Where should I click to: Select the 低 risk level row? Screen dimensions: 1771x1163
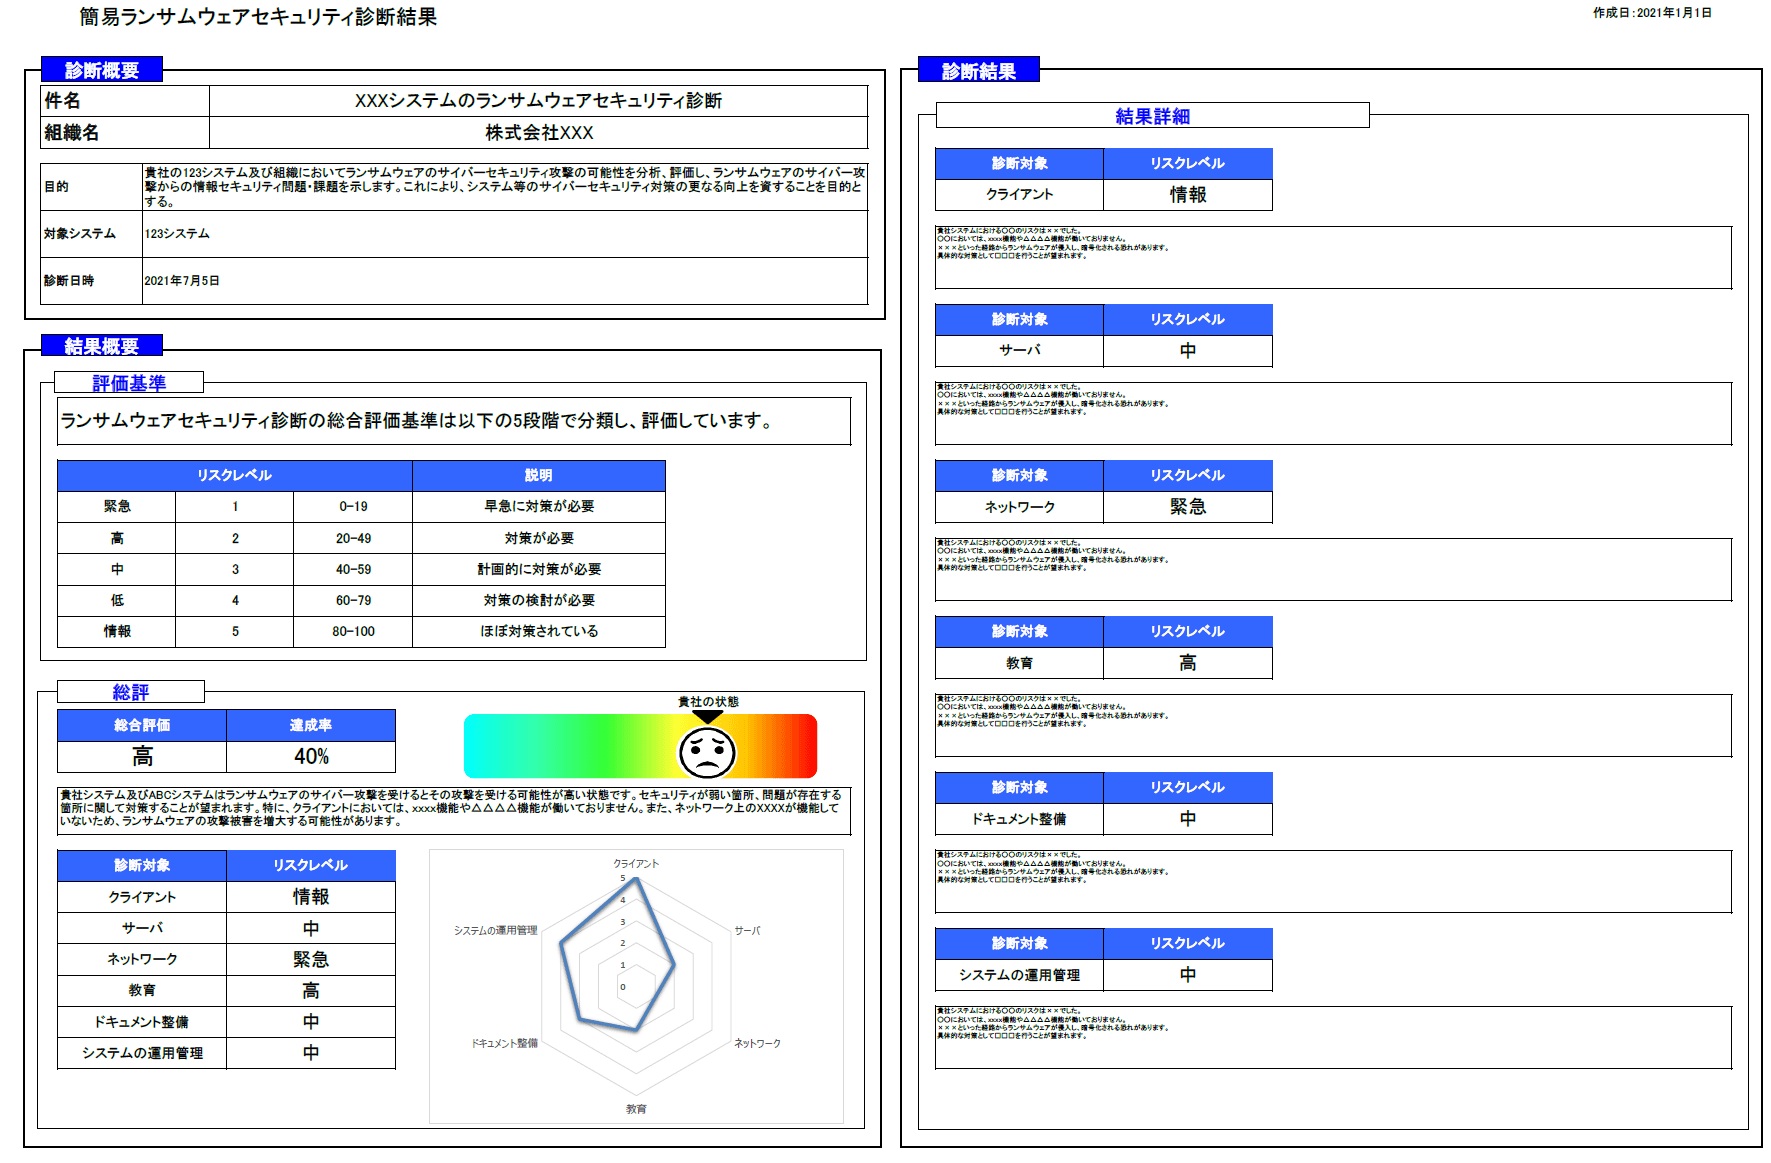pos(120,600)
